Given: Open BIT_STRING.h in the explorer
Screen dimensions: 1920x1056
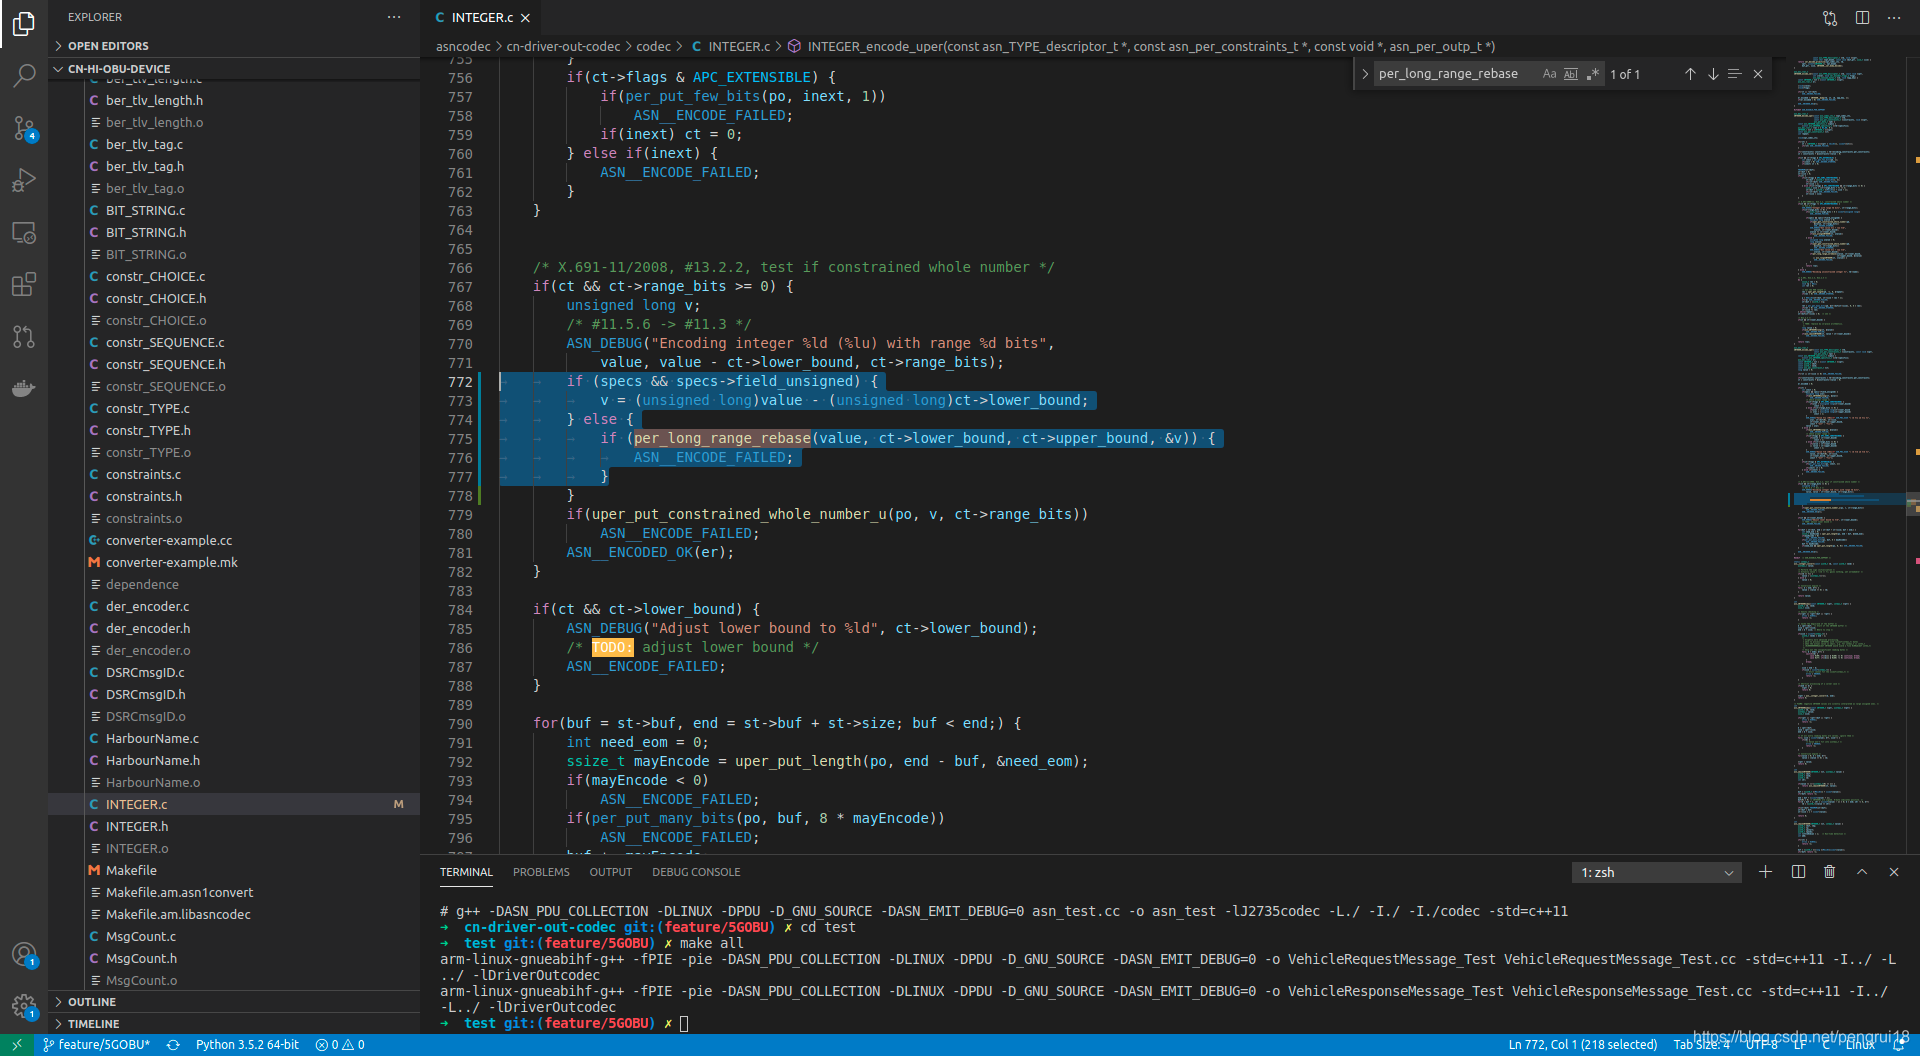Looking at the screenshot, I should (146, 232).
